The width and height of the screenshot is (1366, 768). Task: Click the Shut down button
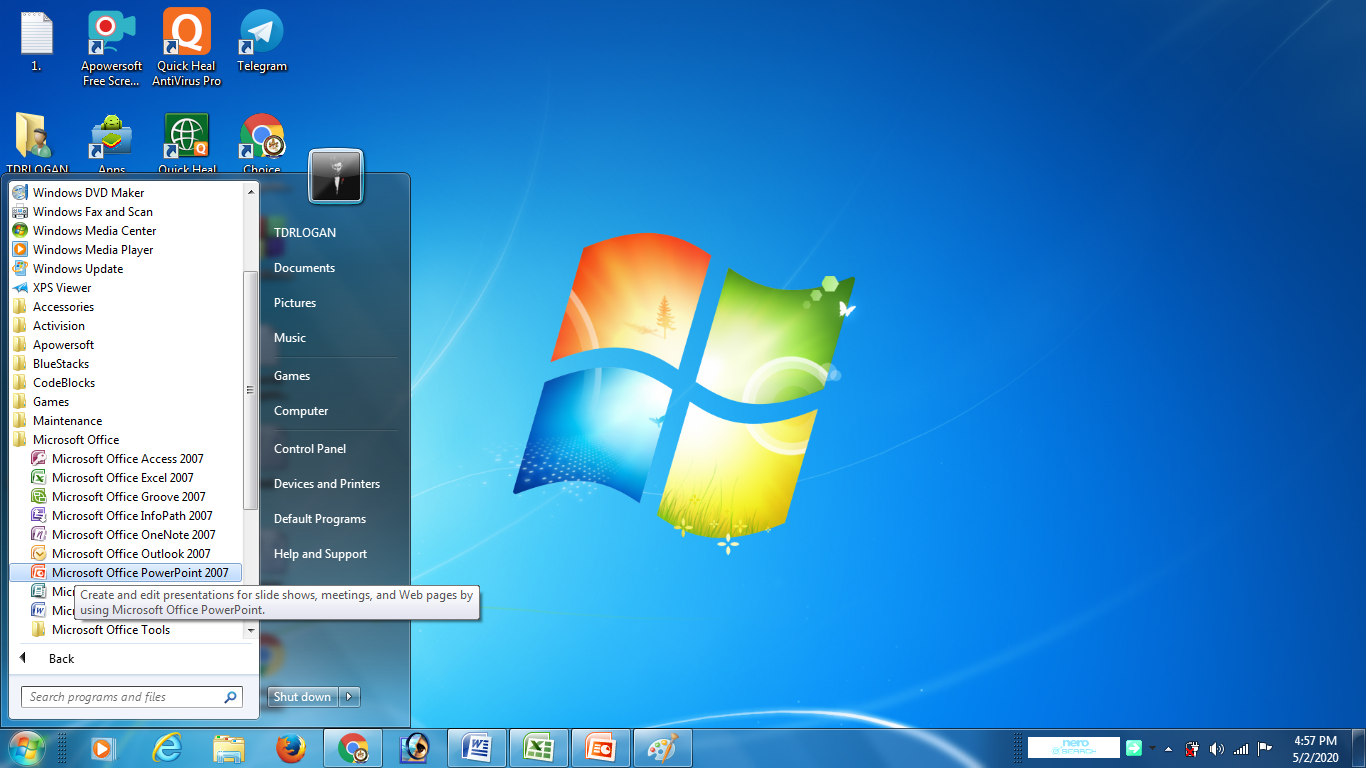point(303,697)
